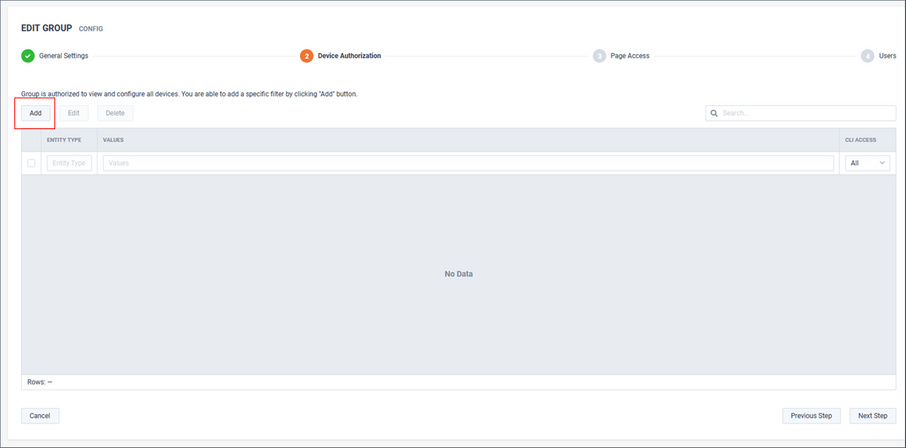Open the CLI Access All dropdown
906x448 pixels.
tap(867, 163)
